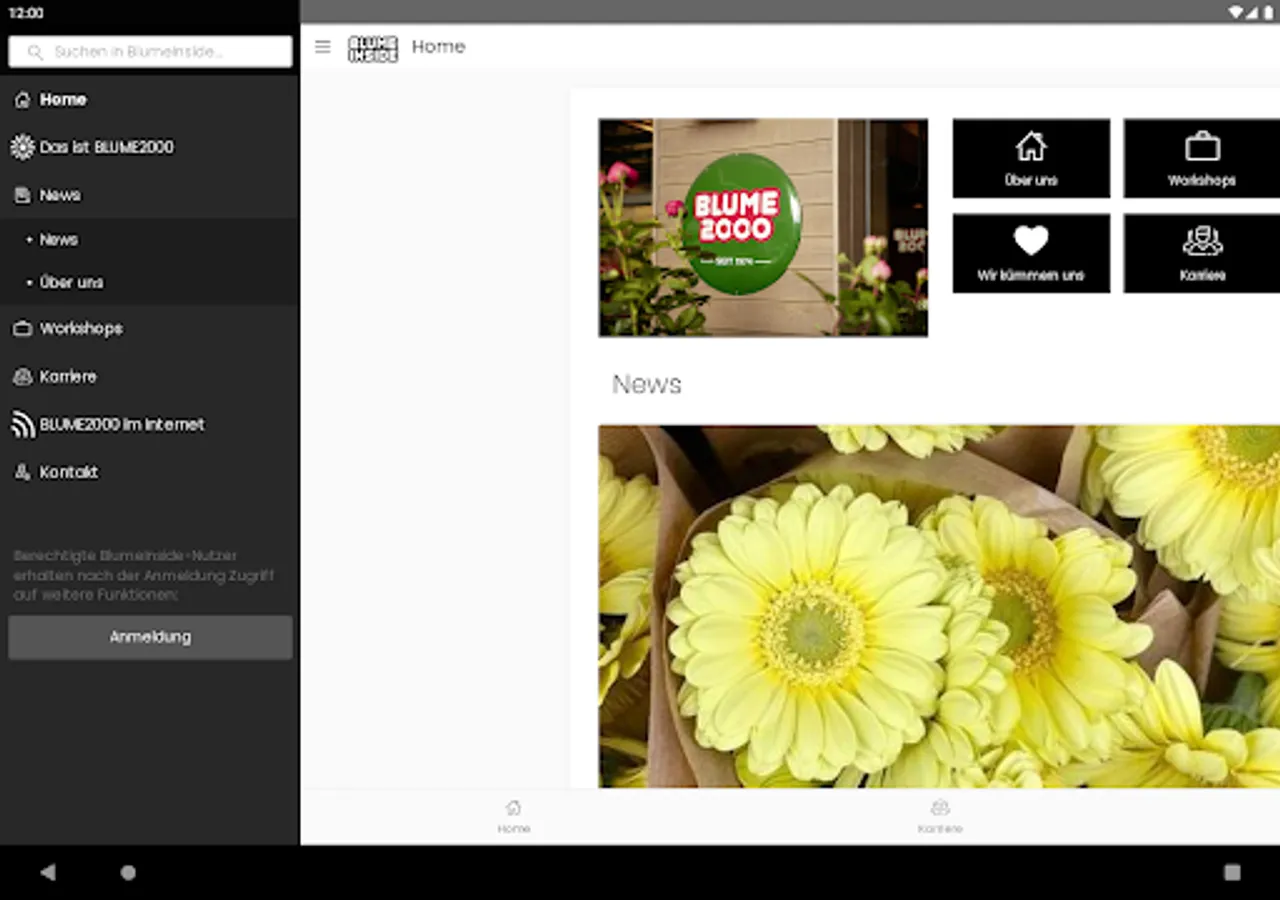Select the Über uns sub-item in the sidebar
The height and width of the screenshot is (900, 1280).
tap(150, 283)
